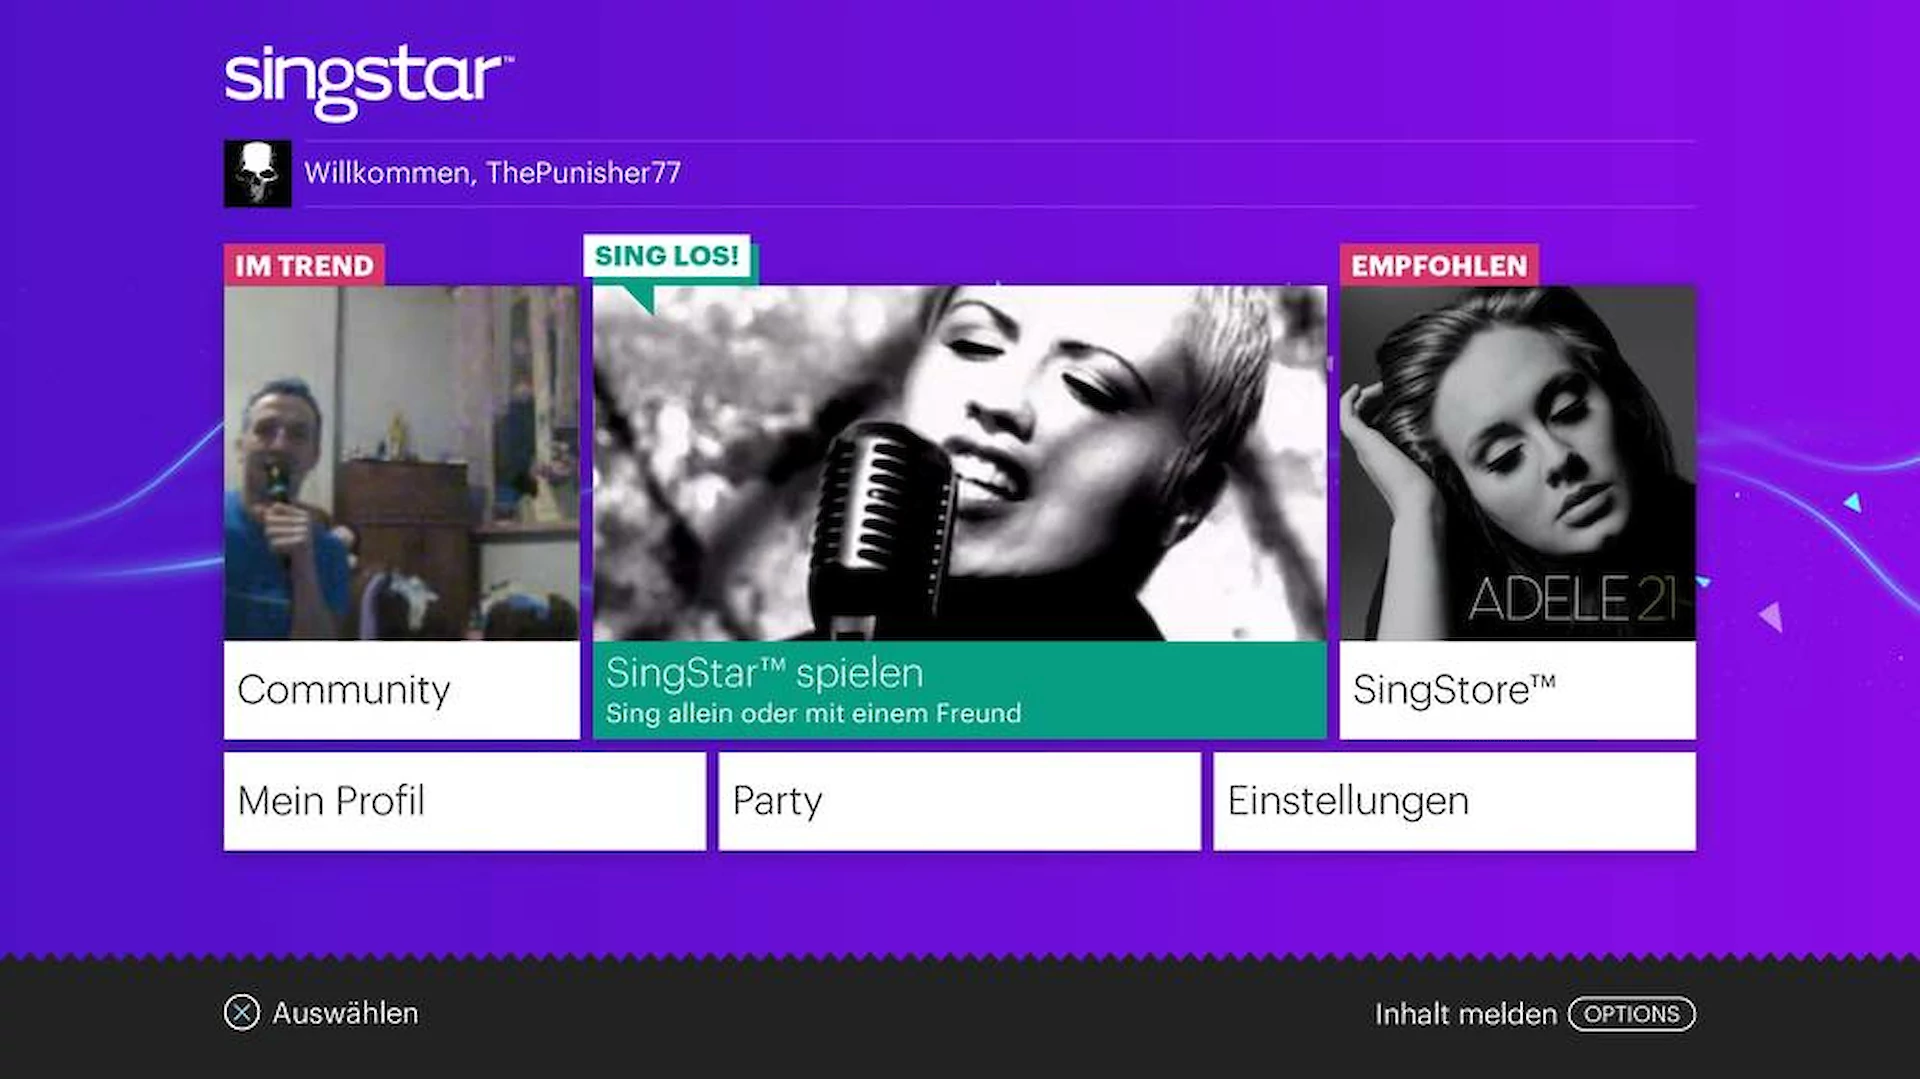Viewport: 1920px width, 1079px height.
Task: Open Mein Profil
Action: click(x=465, y=801)
